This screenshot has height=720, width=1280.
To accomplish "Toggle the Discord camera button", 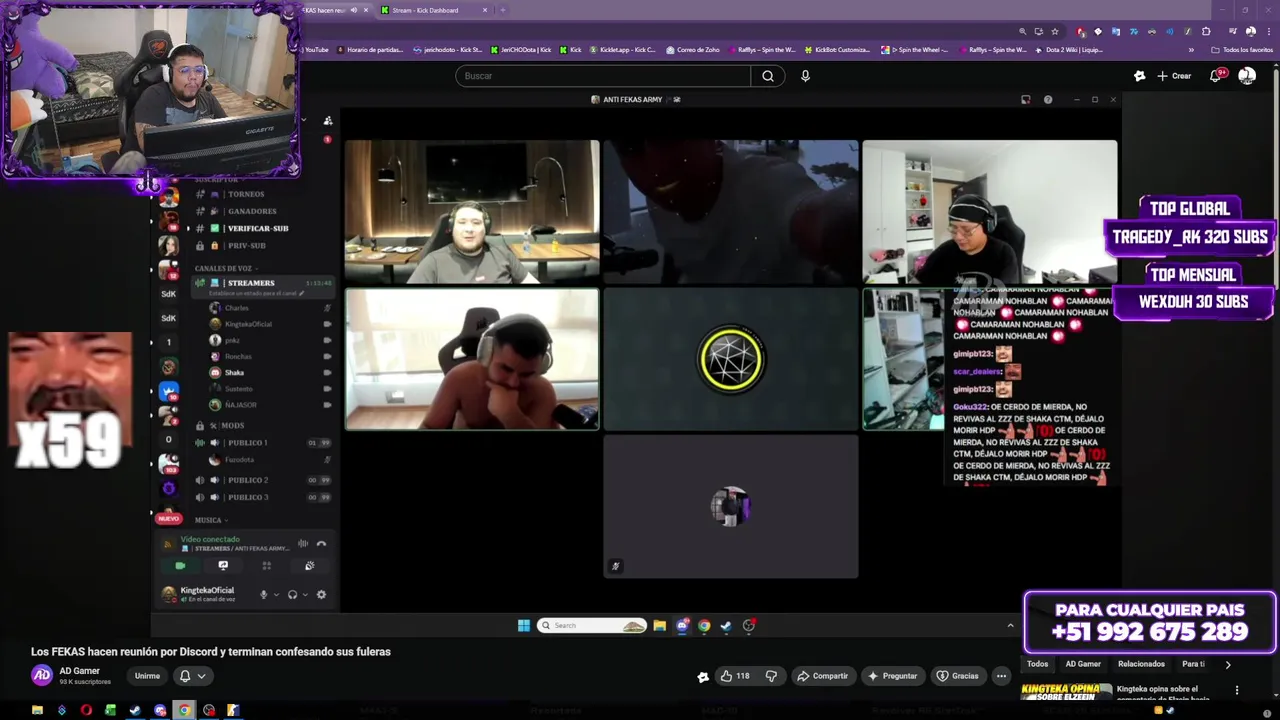I will click(x=180, y=566).
